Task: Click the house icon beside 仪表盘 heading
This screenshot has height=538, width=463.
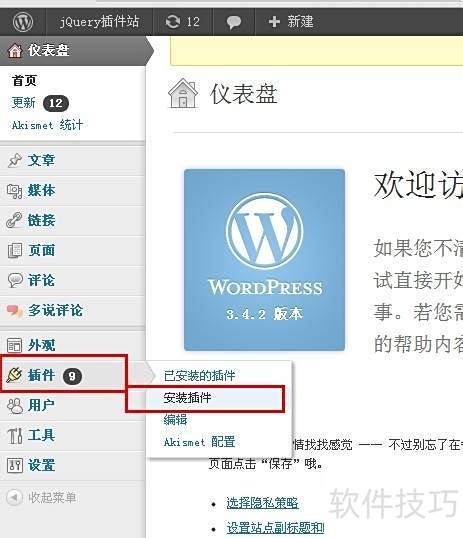Action: coord(183,94)
